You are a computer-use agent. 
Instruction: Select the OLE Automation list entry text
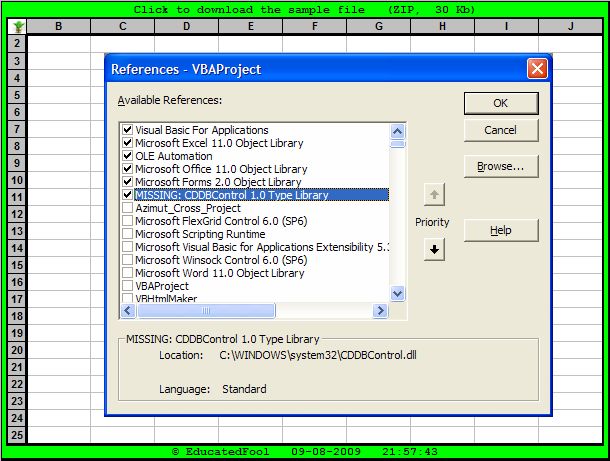tap(174, 156)
